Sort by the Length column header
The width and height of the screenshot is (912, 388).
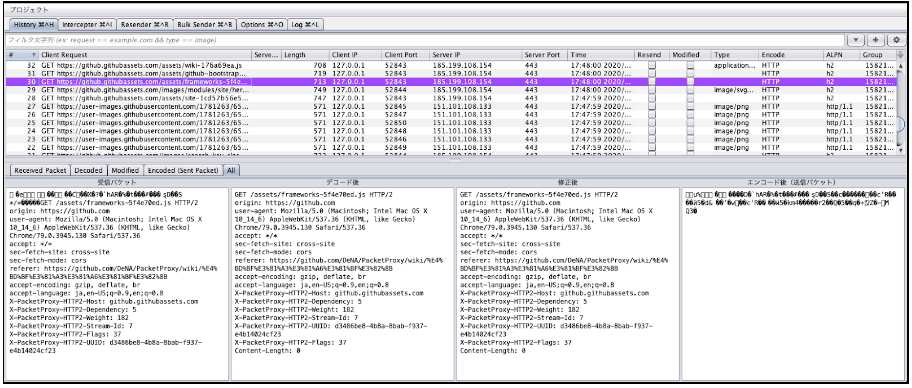[305, 55]
